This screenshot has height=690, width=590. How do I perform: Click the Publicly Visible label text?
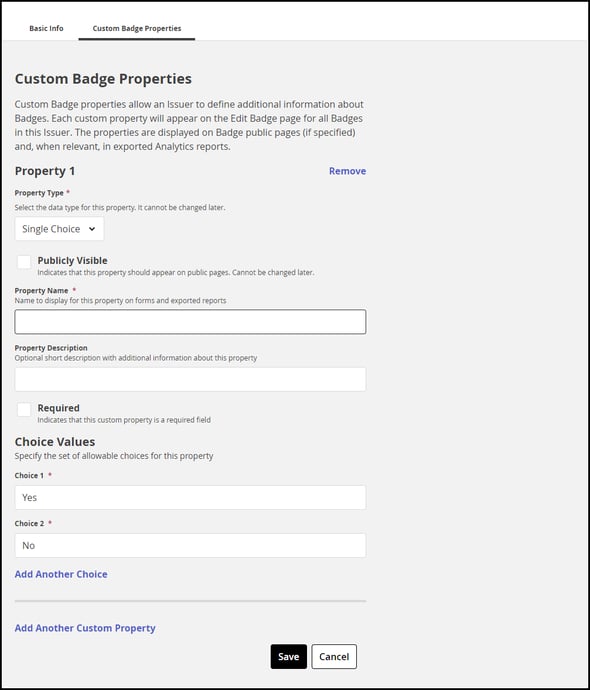[73, 261]
